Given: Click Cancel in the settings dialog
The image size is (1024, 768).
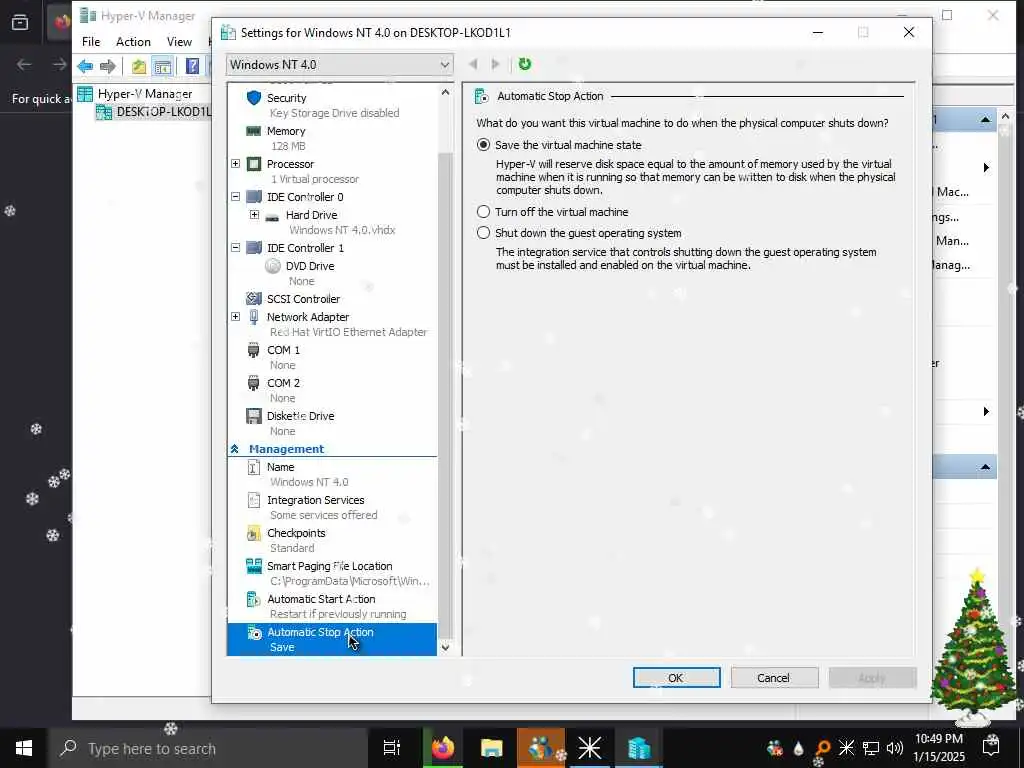Looking at the screenshot, I should 774,678.
